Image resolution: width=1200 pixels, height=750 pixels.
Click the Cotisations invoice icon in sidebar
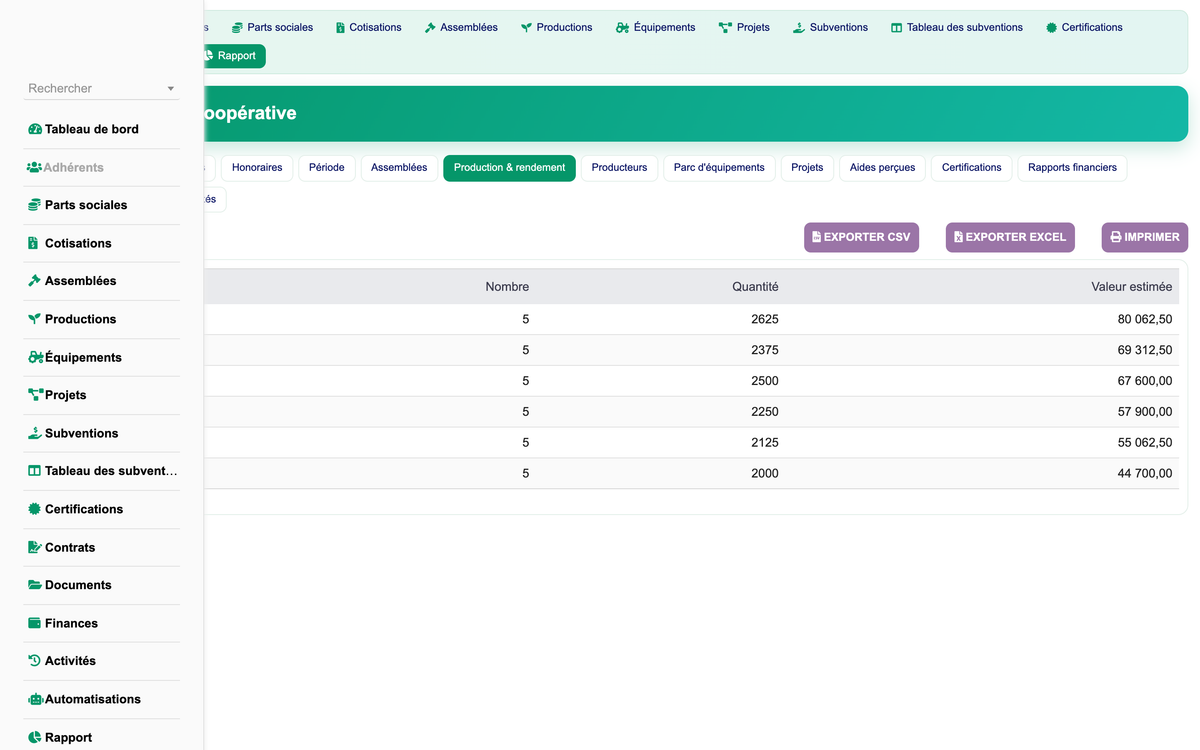34,243
